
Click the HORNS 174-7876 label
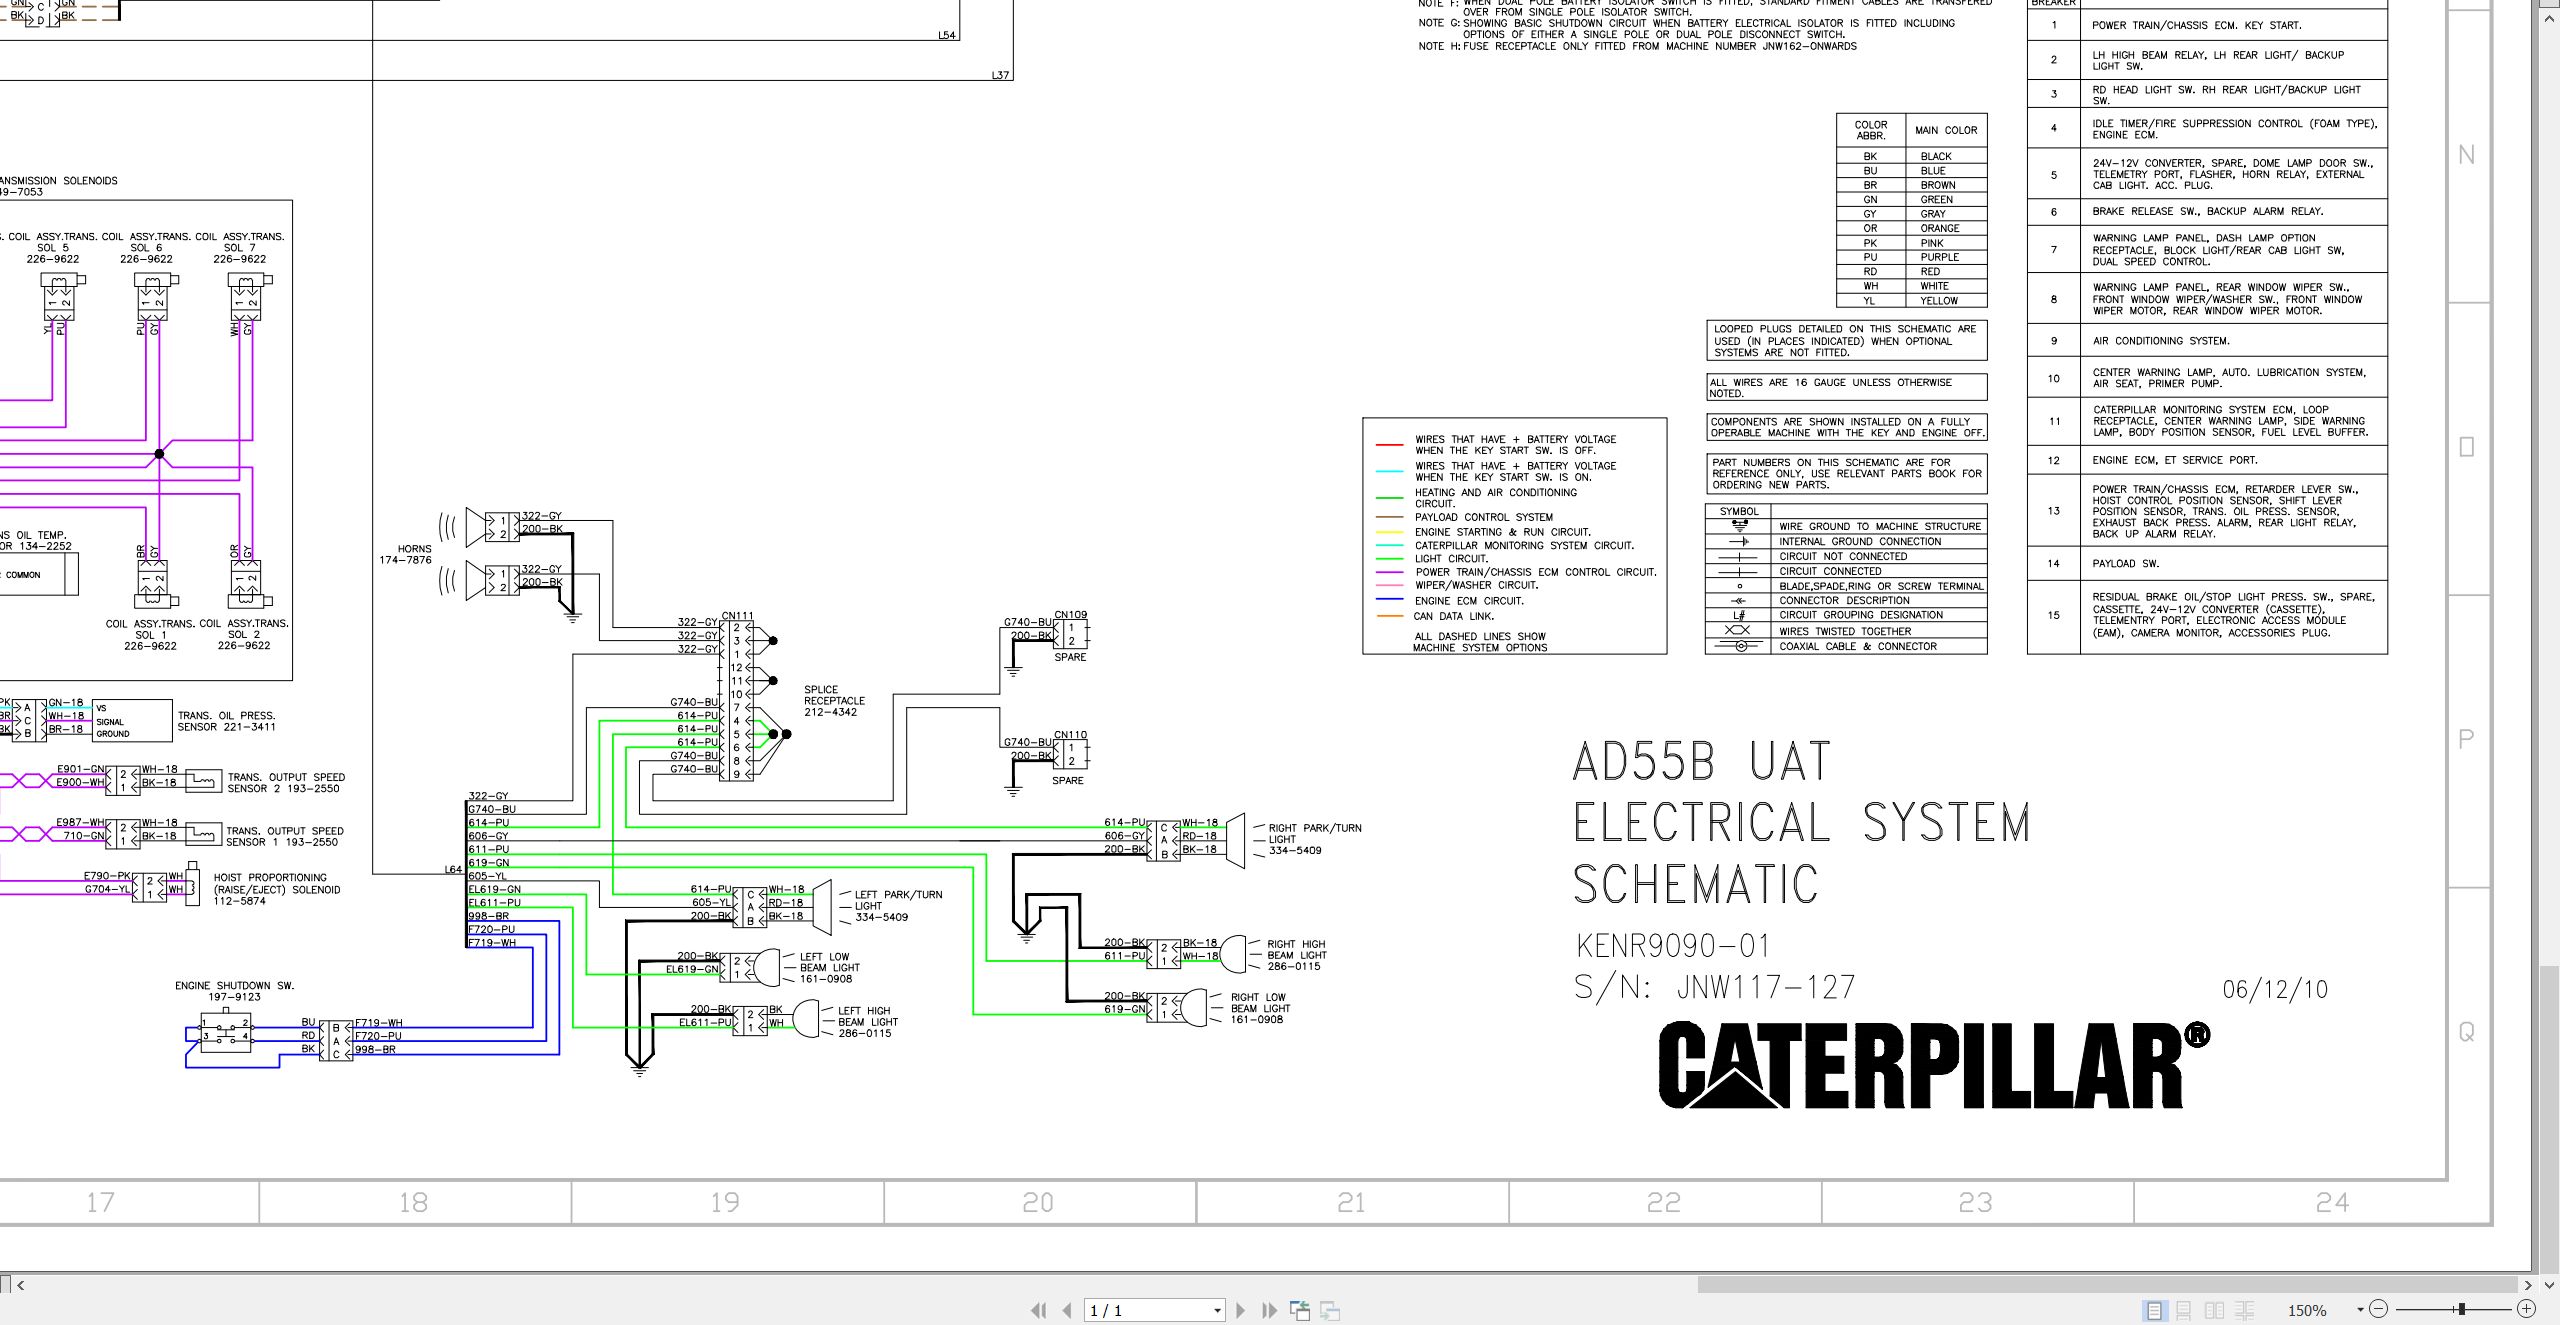click(405, 555)
